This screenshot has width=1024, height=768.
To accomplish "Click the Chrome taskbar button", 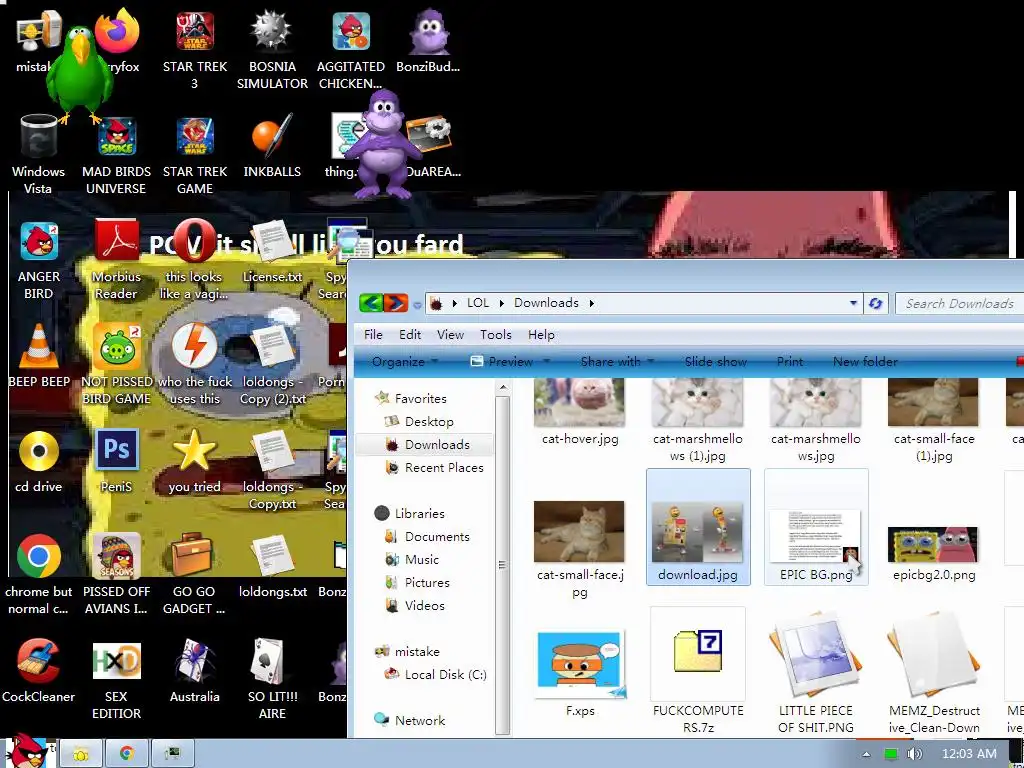I will [127, 754].
